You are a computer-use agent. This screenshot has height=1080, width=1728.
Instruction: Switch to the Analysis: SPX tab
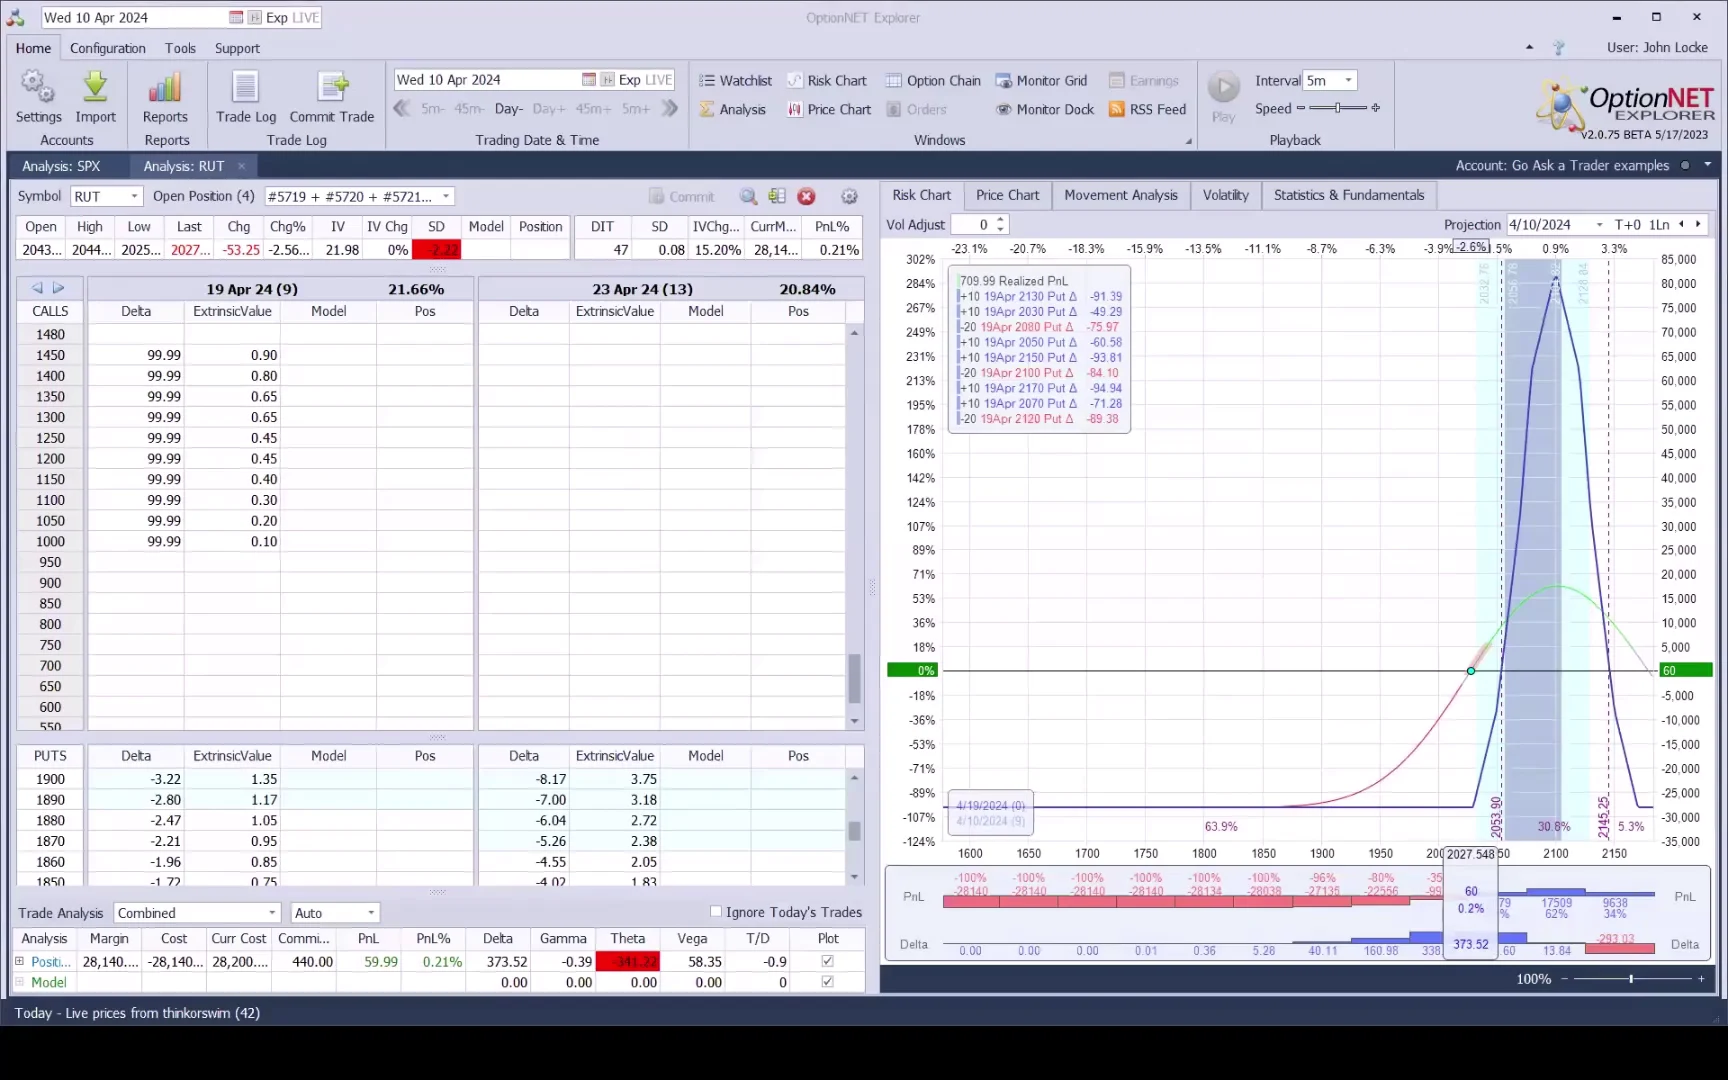pos(61,166)
